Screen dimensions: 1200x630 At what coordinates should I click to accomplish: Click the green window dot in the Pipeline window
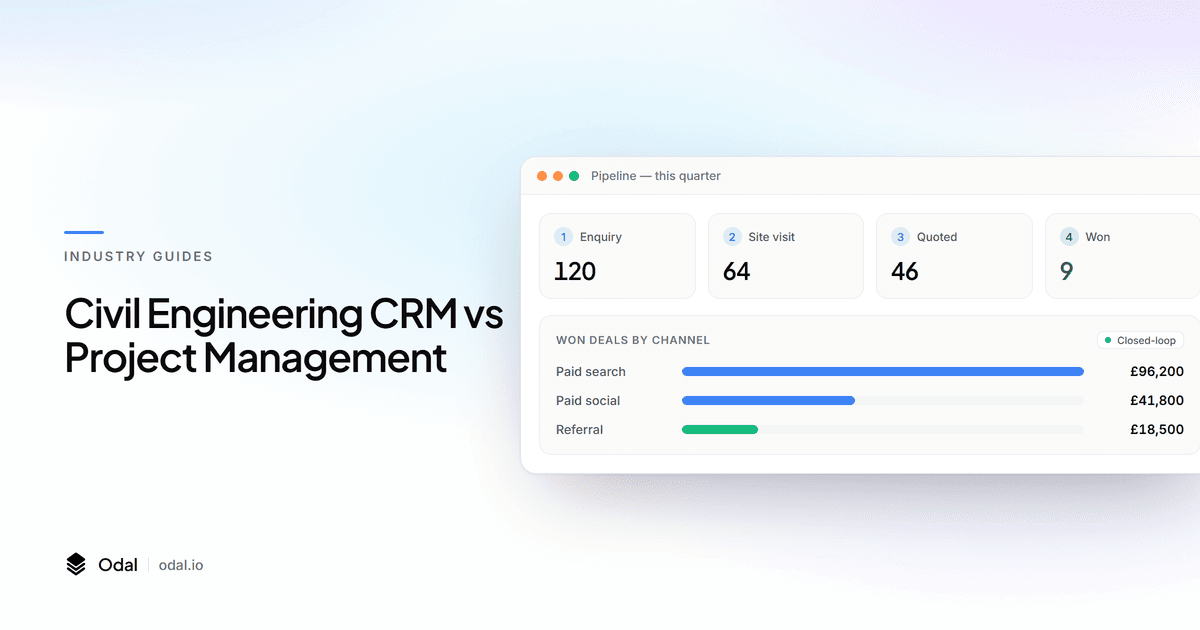coord(574,176)
